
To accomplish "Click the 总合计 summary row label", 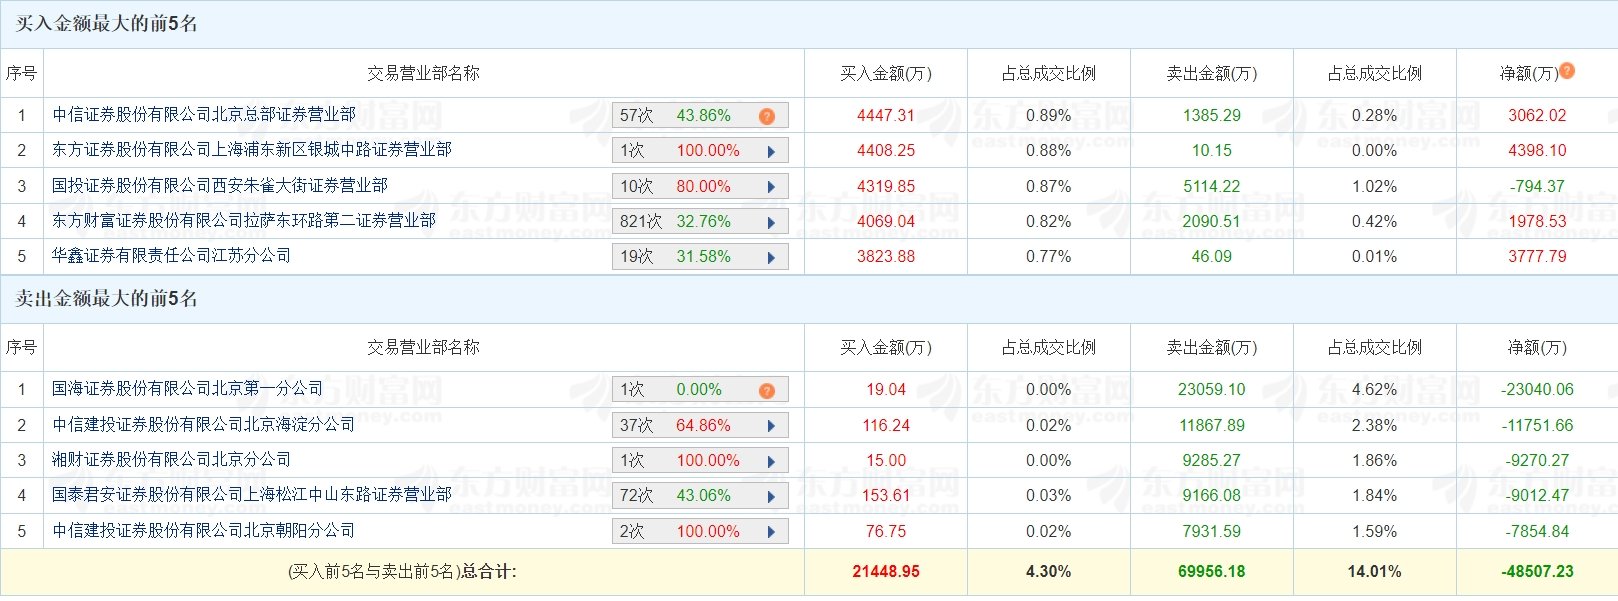I will pyautogui.click(x=402, y=572).
